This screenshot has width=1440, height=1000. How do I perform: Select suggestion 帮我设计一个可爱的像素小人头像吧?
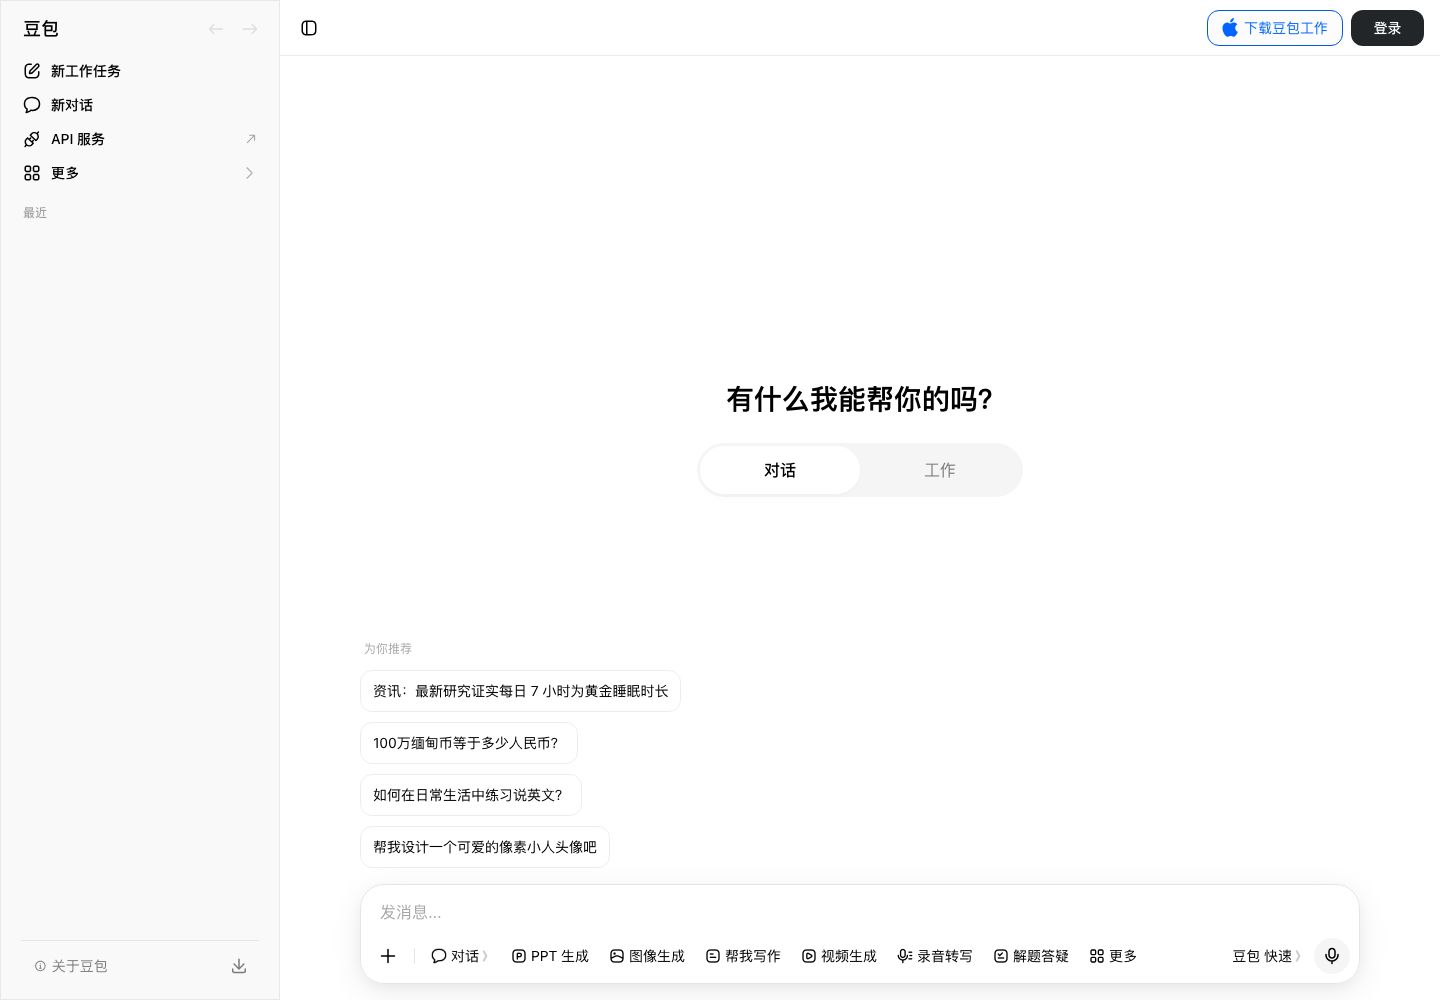(485, 847)
